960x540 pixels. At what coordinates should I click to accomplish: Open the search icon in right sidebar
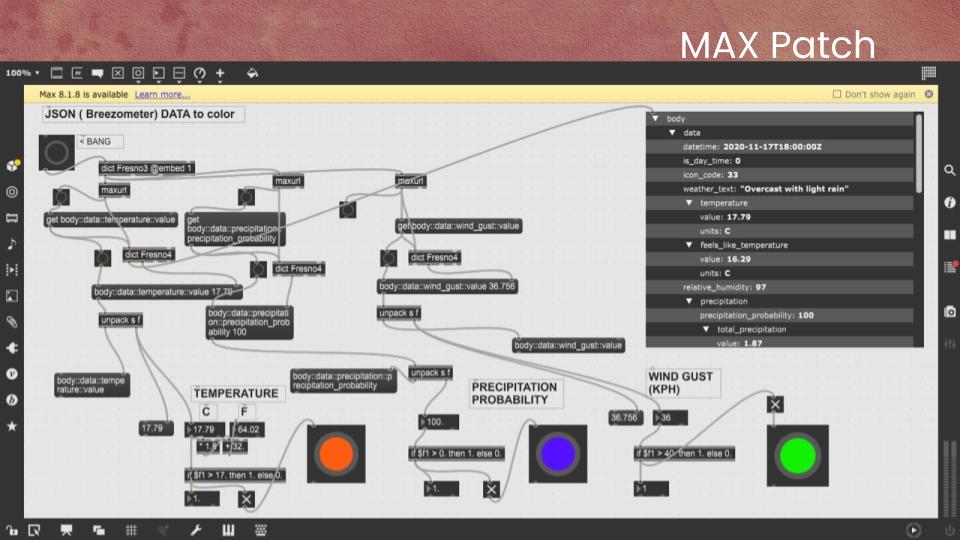click(x=949, y=170)
